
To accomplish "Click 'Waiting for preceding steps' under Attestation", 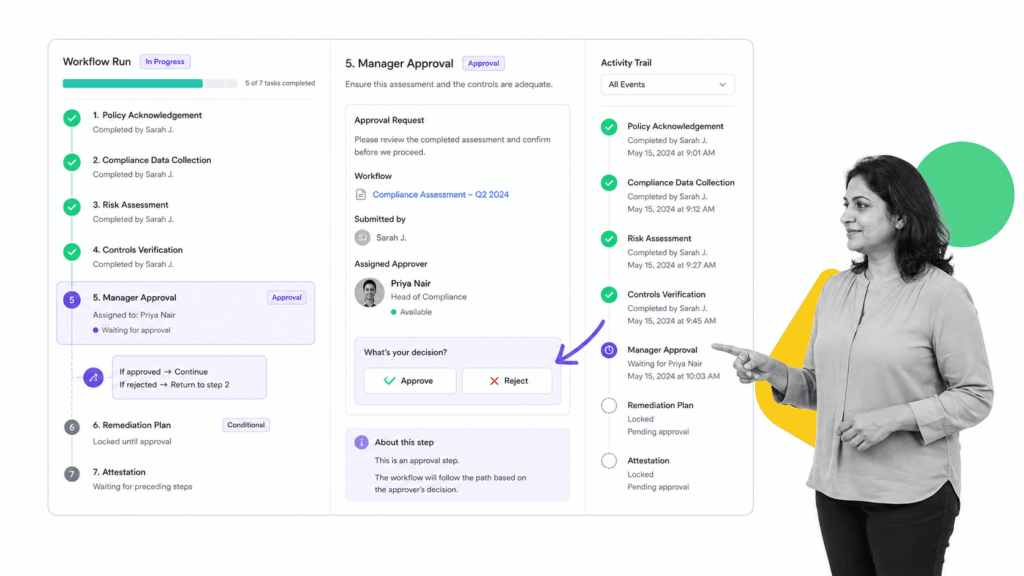I will (x=142, y=487).
